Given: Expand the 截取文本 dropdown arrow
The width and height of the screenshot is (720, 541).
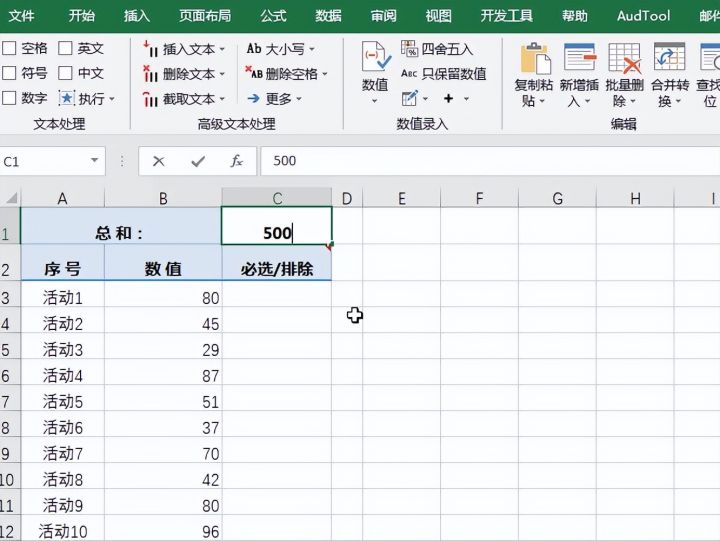Looking at the screenshot, I should [222, 98].
